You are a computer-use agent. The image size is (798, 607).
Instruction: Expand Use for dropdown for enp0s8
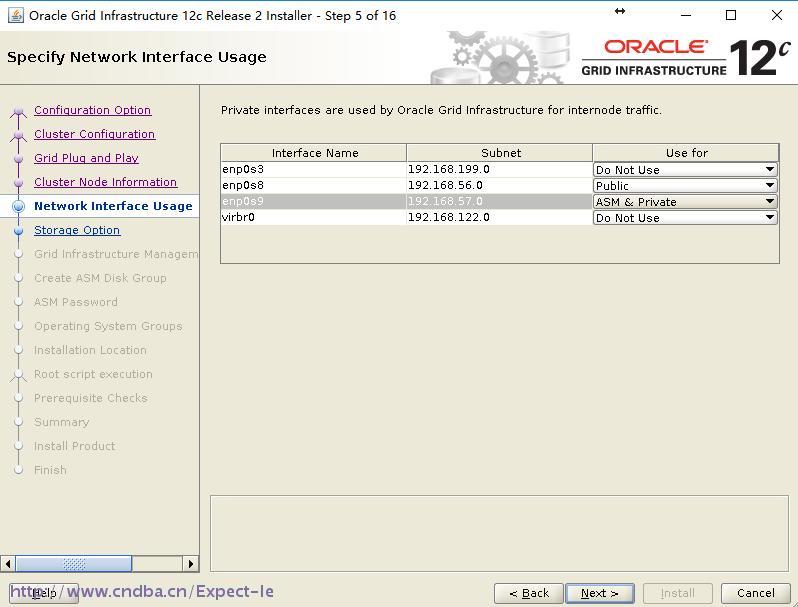click(685, 186)
